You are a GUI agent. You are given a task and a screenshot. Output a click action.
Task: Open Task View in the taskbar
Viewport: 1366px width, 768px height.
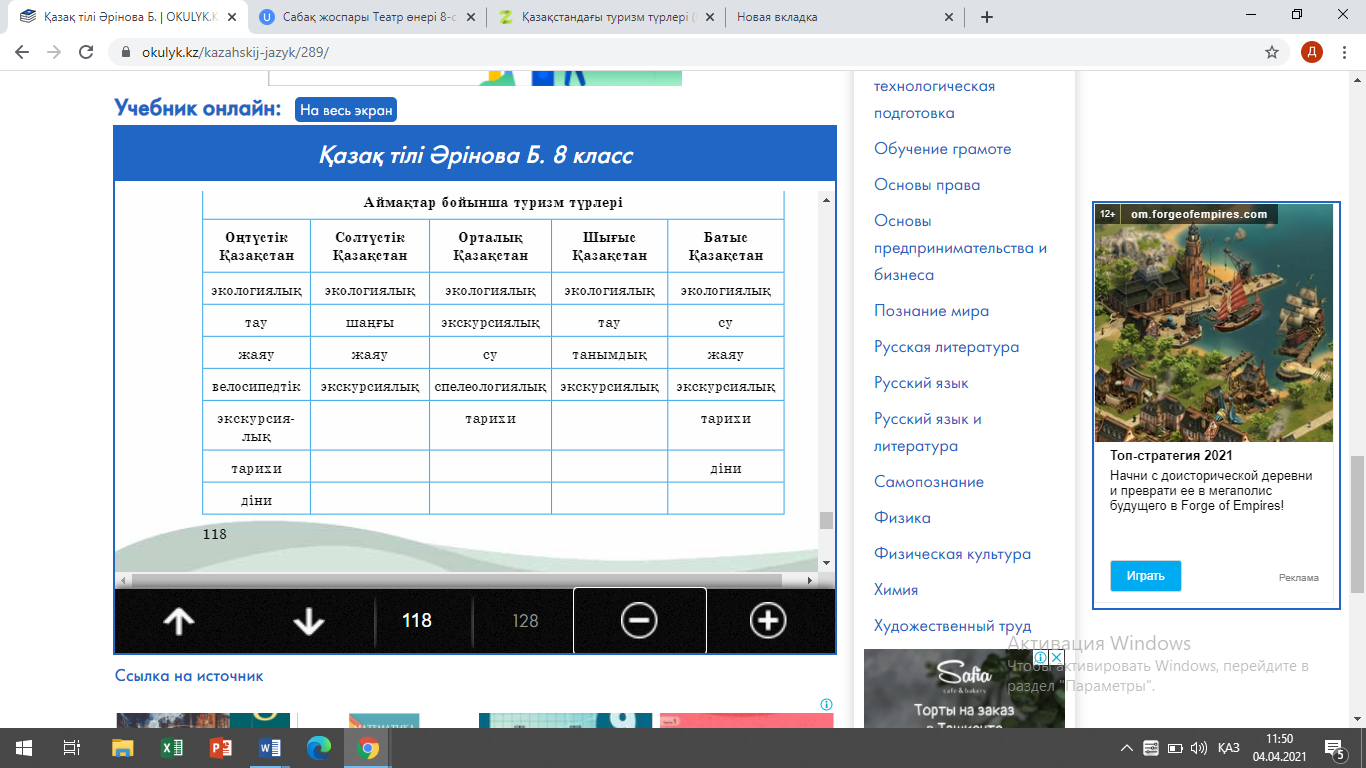point(72,748)
